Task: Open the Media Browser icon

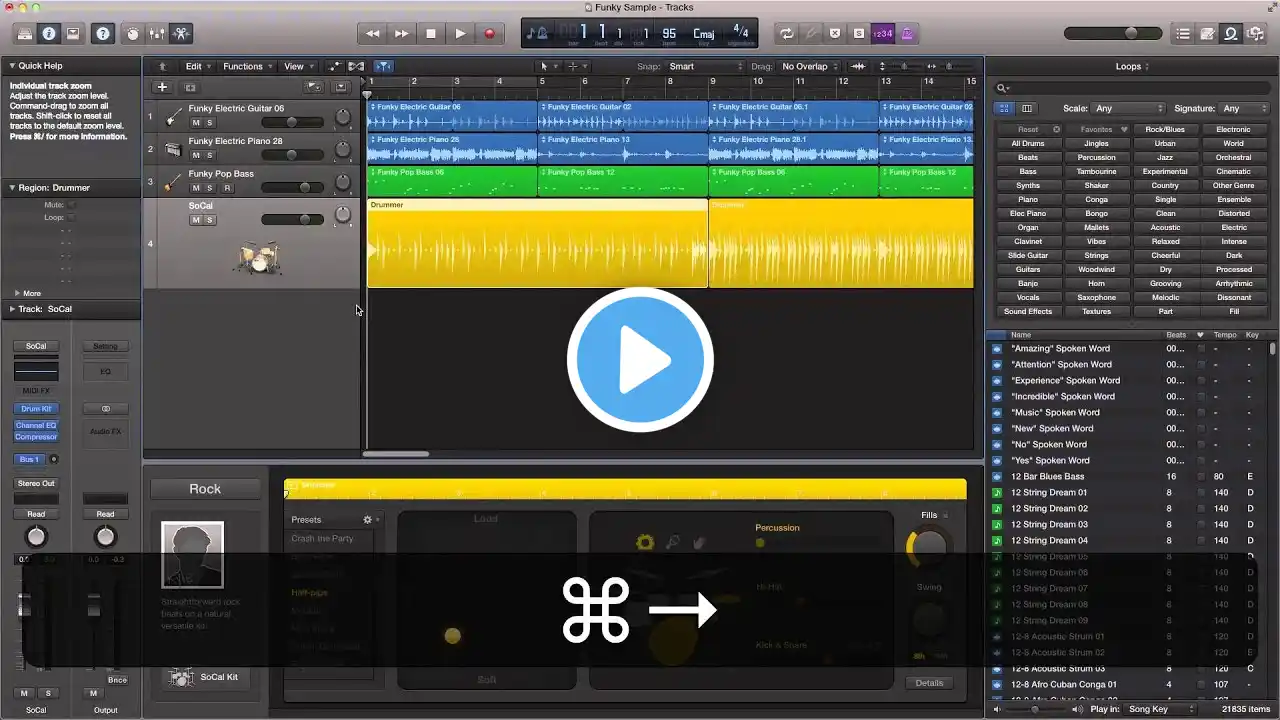Action: (x=1255, y=33)
